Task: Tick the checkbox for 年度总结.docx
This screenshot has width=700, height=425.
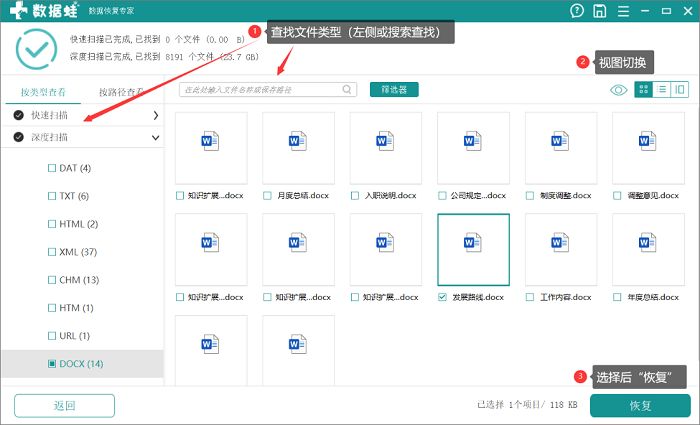Action: (617, 297)
